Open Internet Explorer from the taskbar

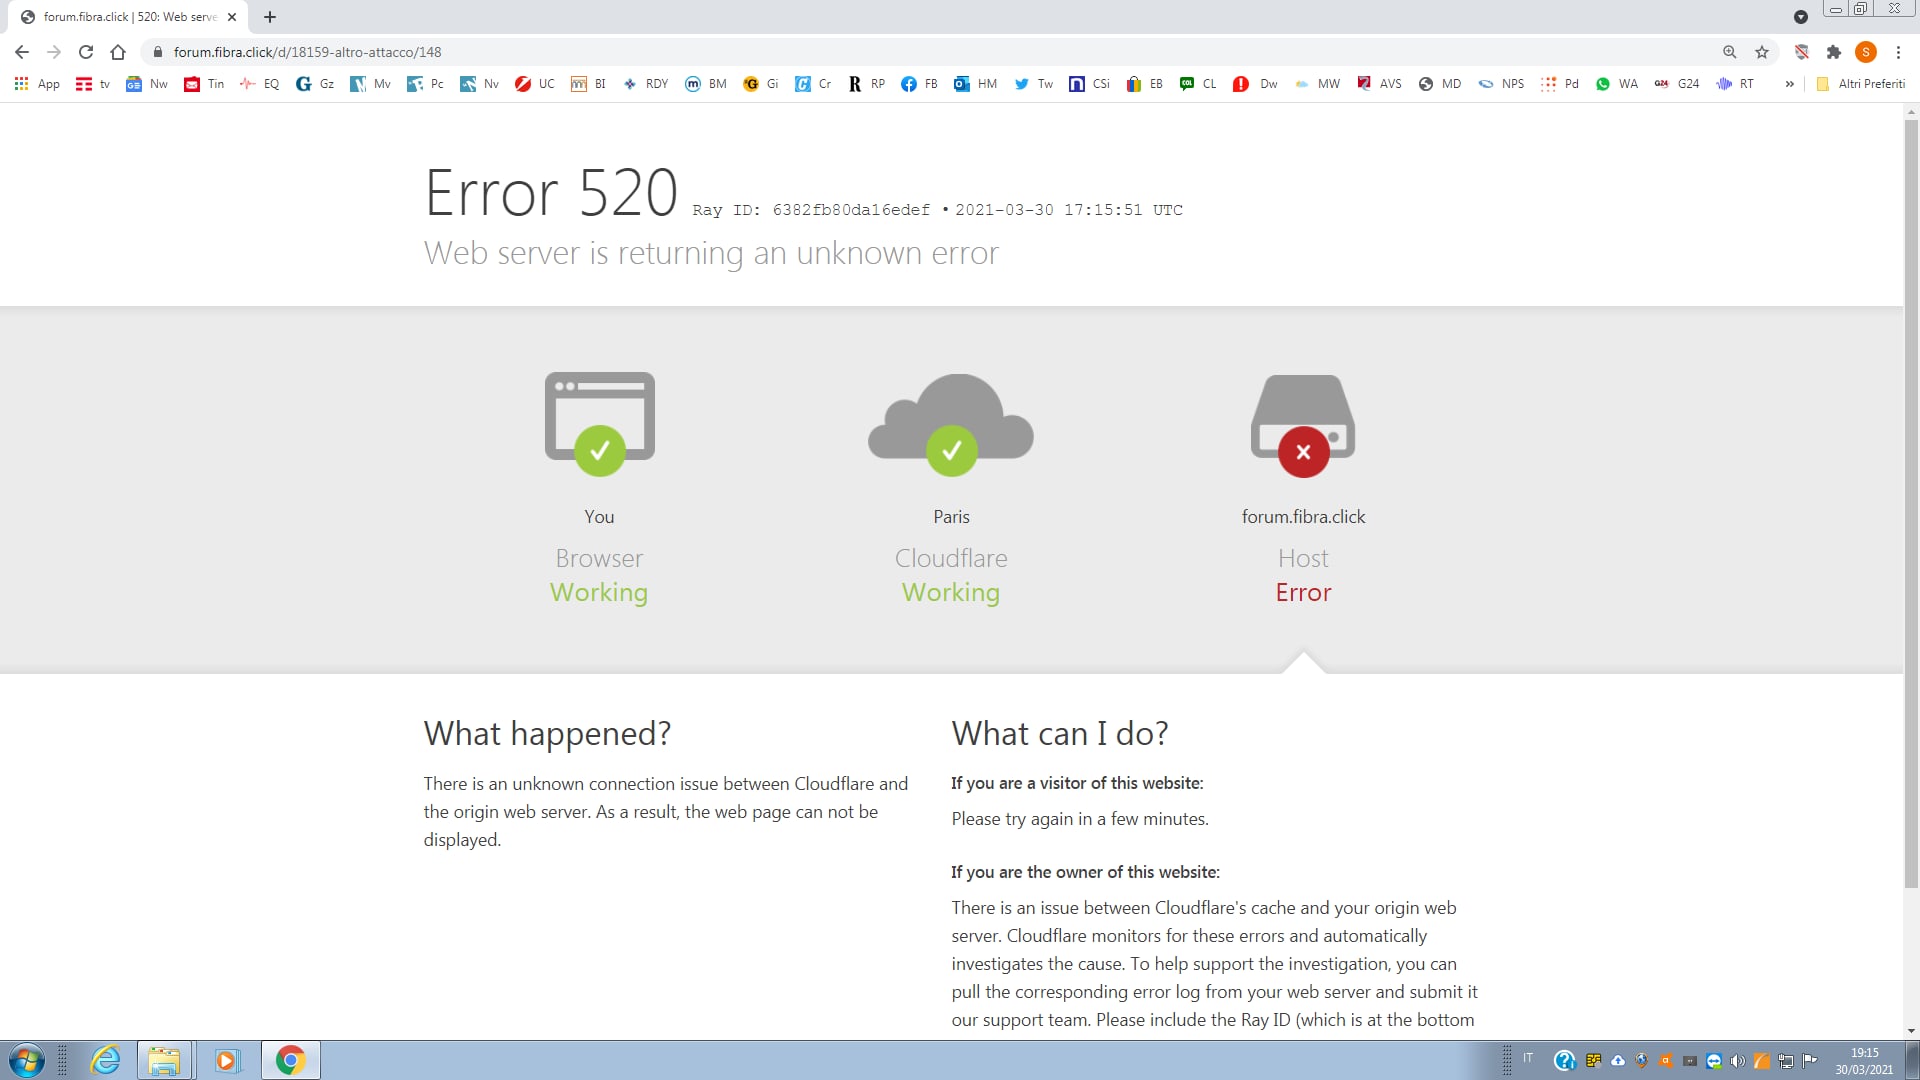105,1060
